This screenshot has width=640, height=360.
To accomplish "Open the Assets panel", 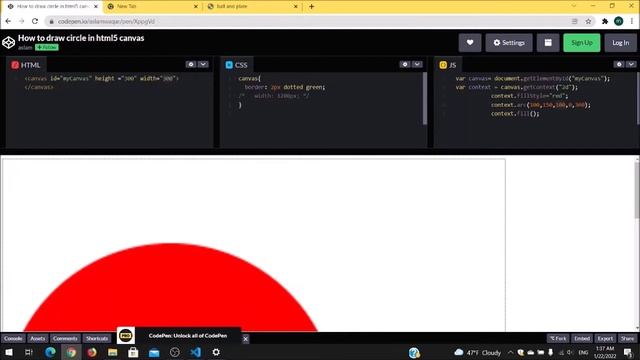I will point(38,338).
